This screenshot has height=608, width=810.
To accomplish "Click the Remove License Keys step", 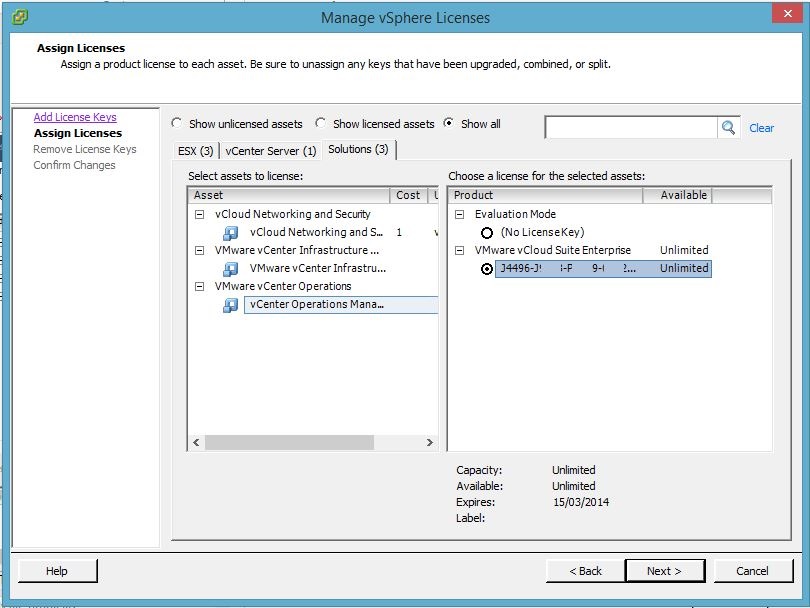I will coord(85,149).
